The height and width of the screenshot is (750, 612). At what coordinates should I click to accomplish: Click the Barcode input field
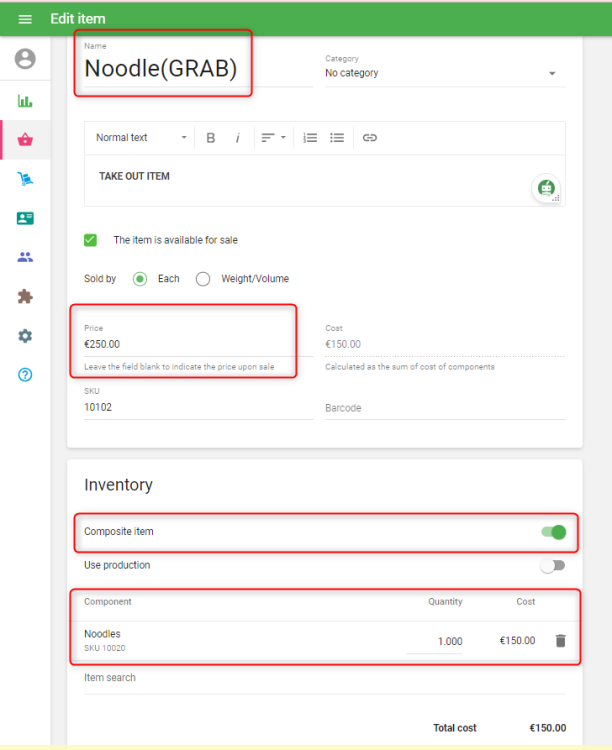(444, 408)
